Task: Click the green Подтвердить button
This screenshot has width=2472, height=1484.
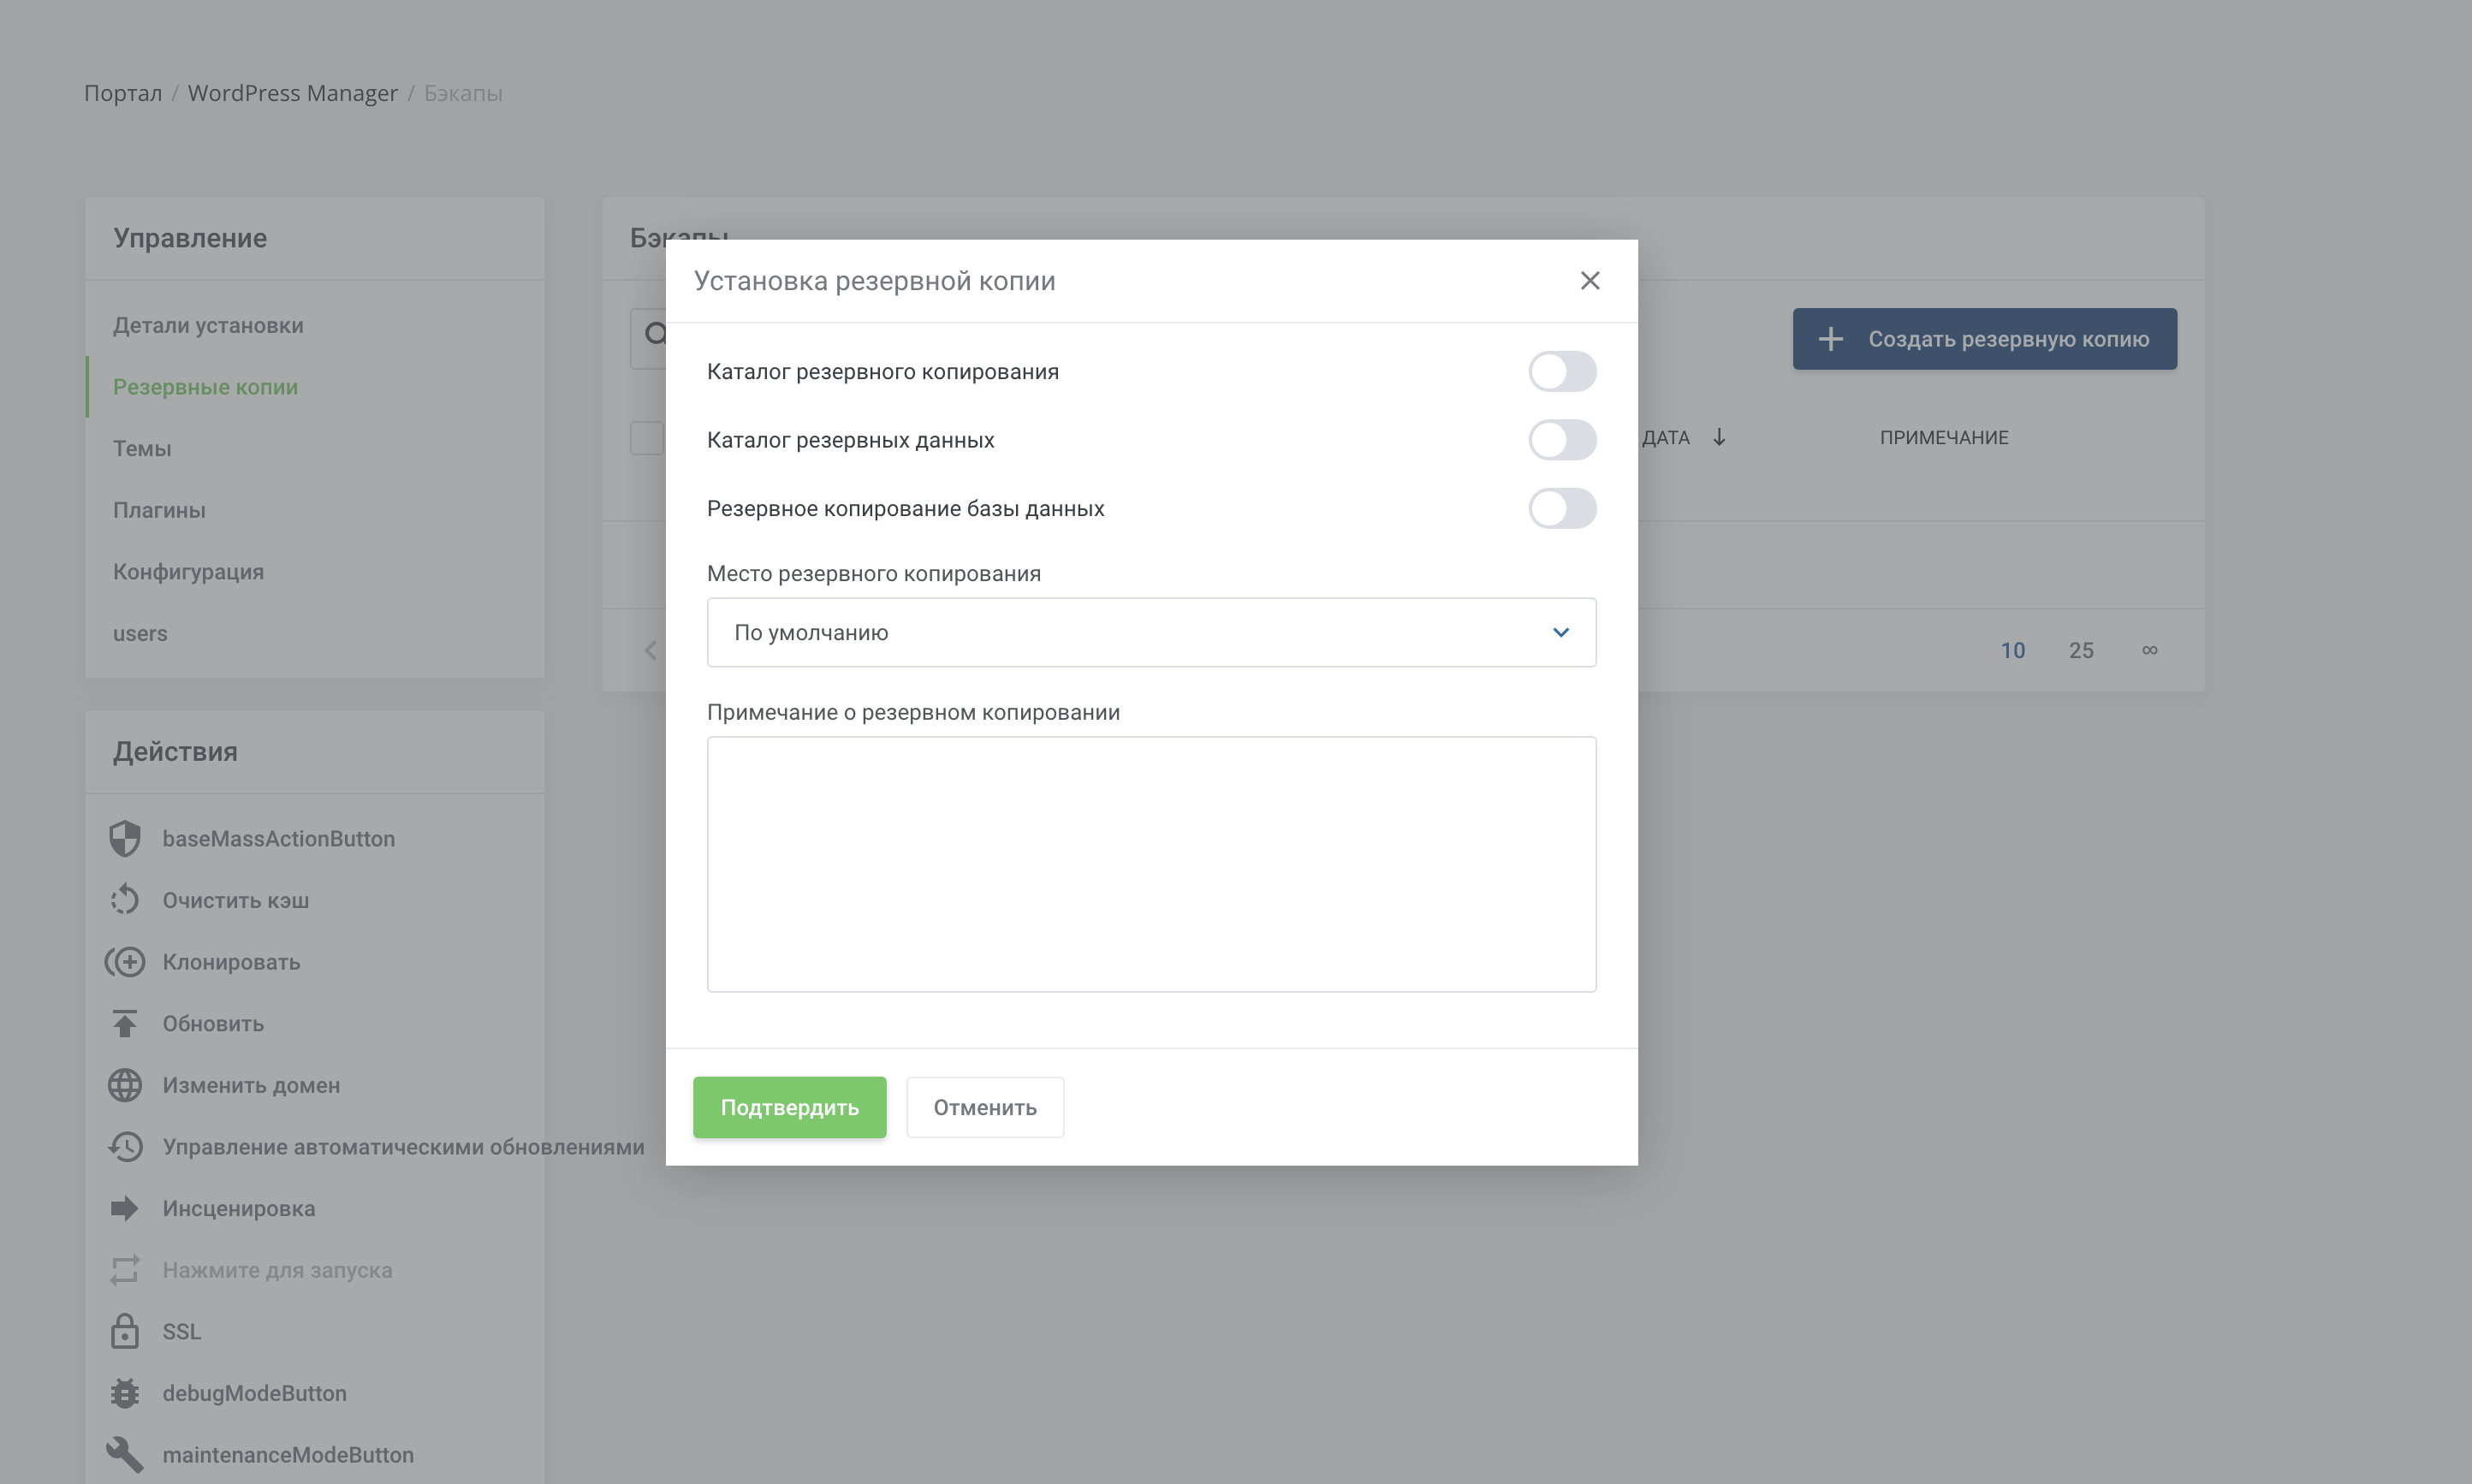Action: 790,1107
